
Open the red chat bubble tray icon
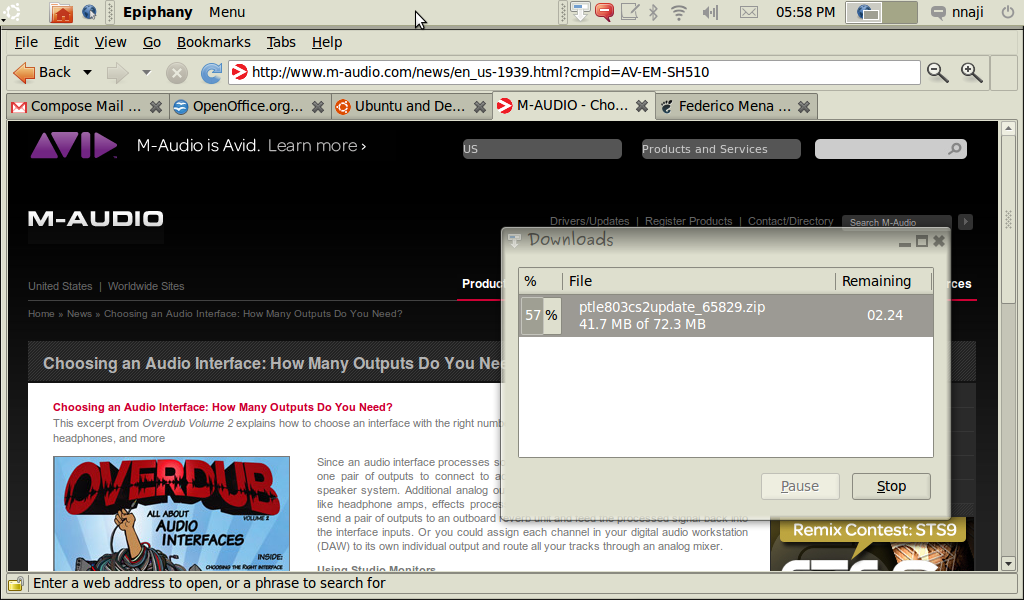point(605,12)
